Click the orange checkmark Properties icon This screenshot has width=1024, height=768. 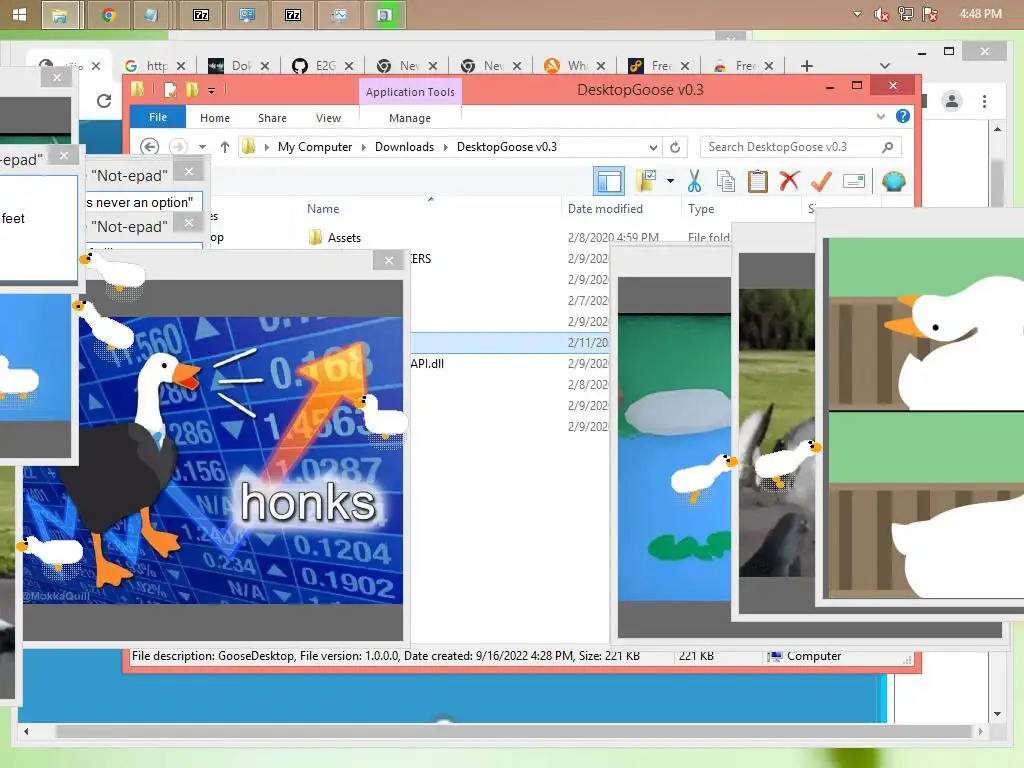(821, 181)
